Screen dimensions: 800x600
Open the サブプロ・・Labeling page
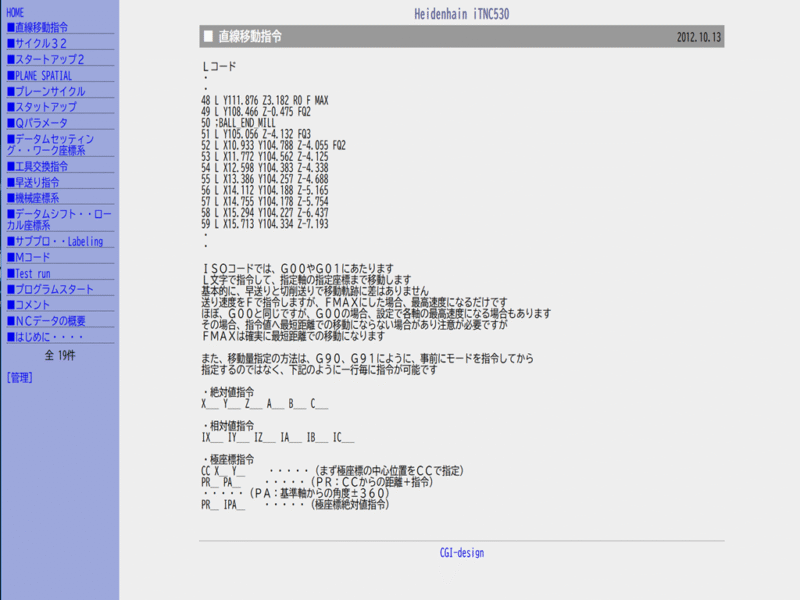pos(55,242)
